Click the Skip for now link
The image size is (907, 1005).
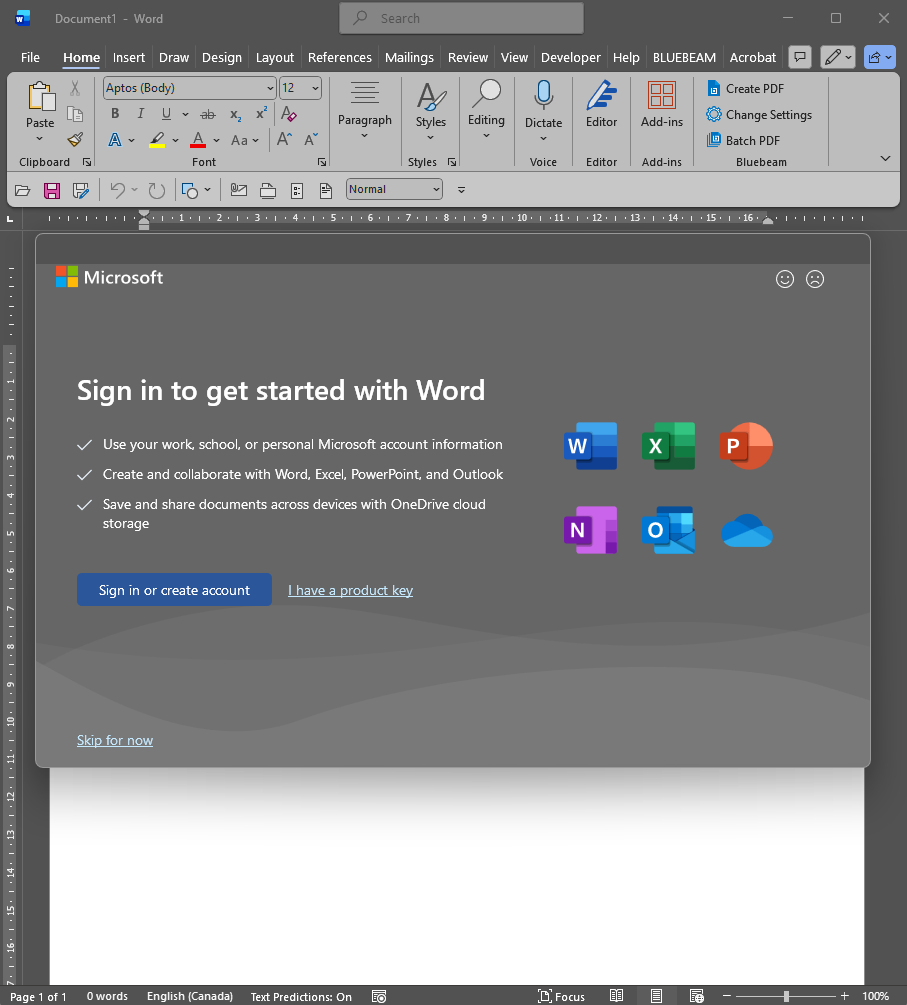pyautogui.click(x=114, y=740)
